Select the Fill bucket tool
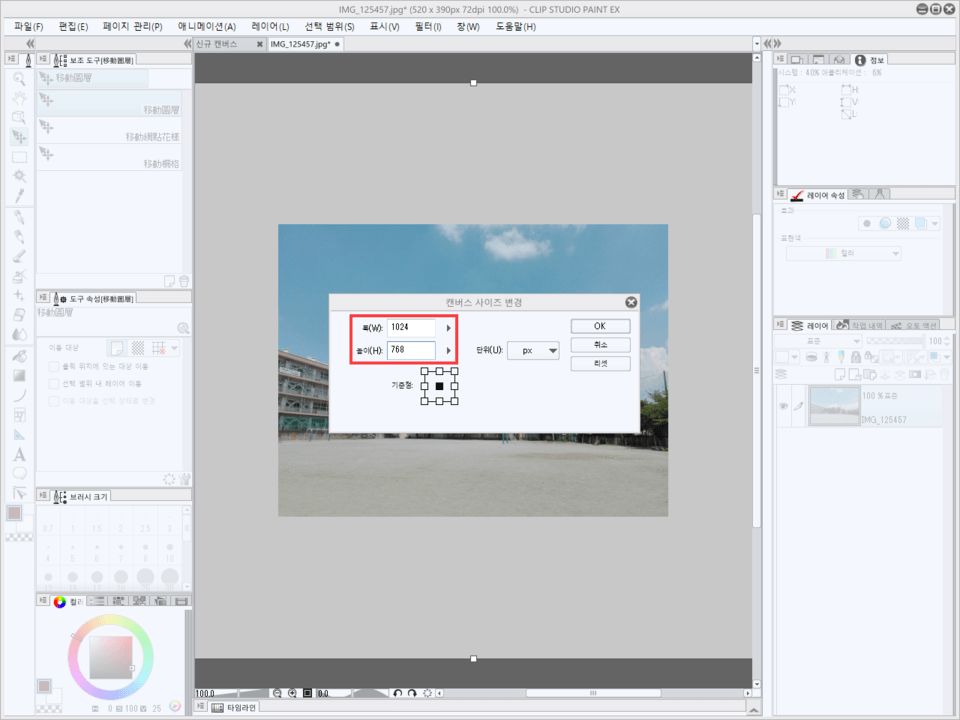 click(x=19, y=356)
